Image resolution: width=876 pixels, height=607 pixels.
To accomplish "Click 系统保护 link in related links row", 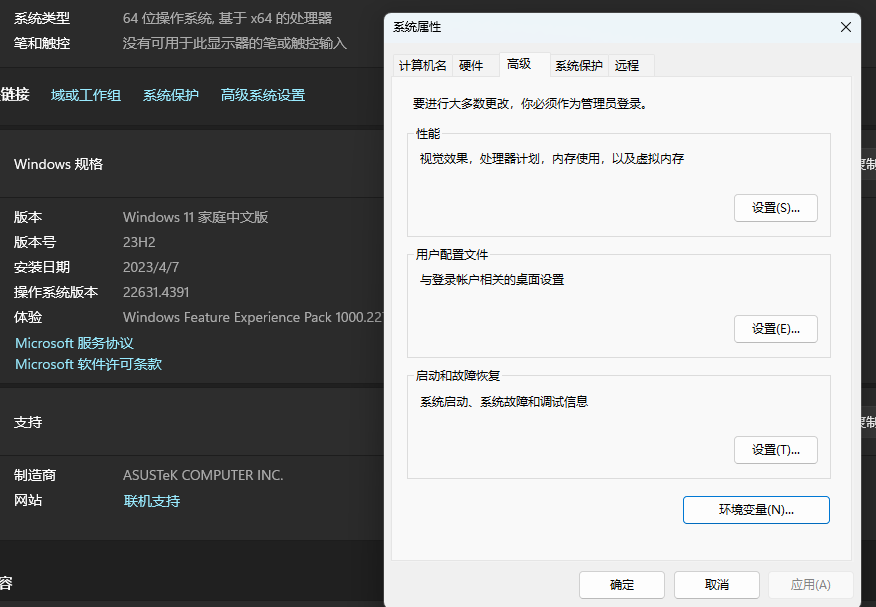I will 171,96.
